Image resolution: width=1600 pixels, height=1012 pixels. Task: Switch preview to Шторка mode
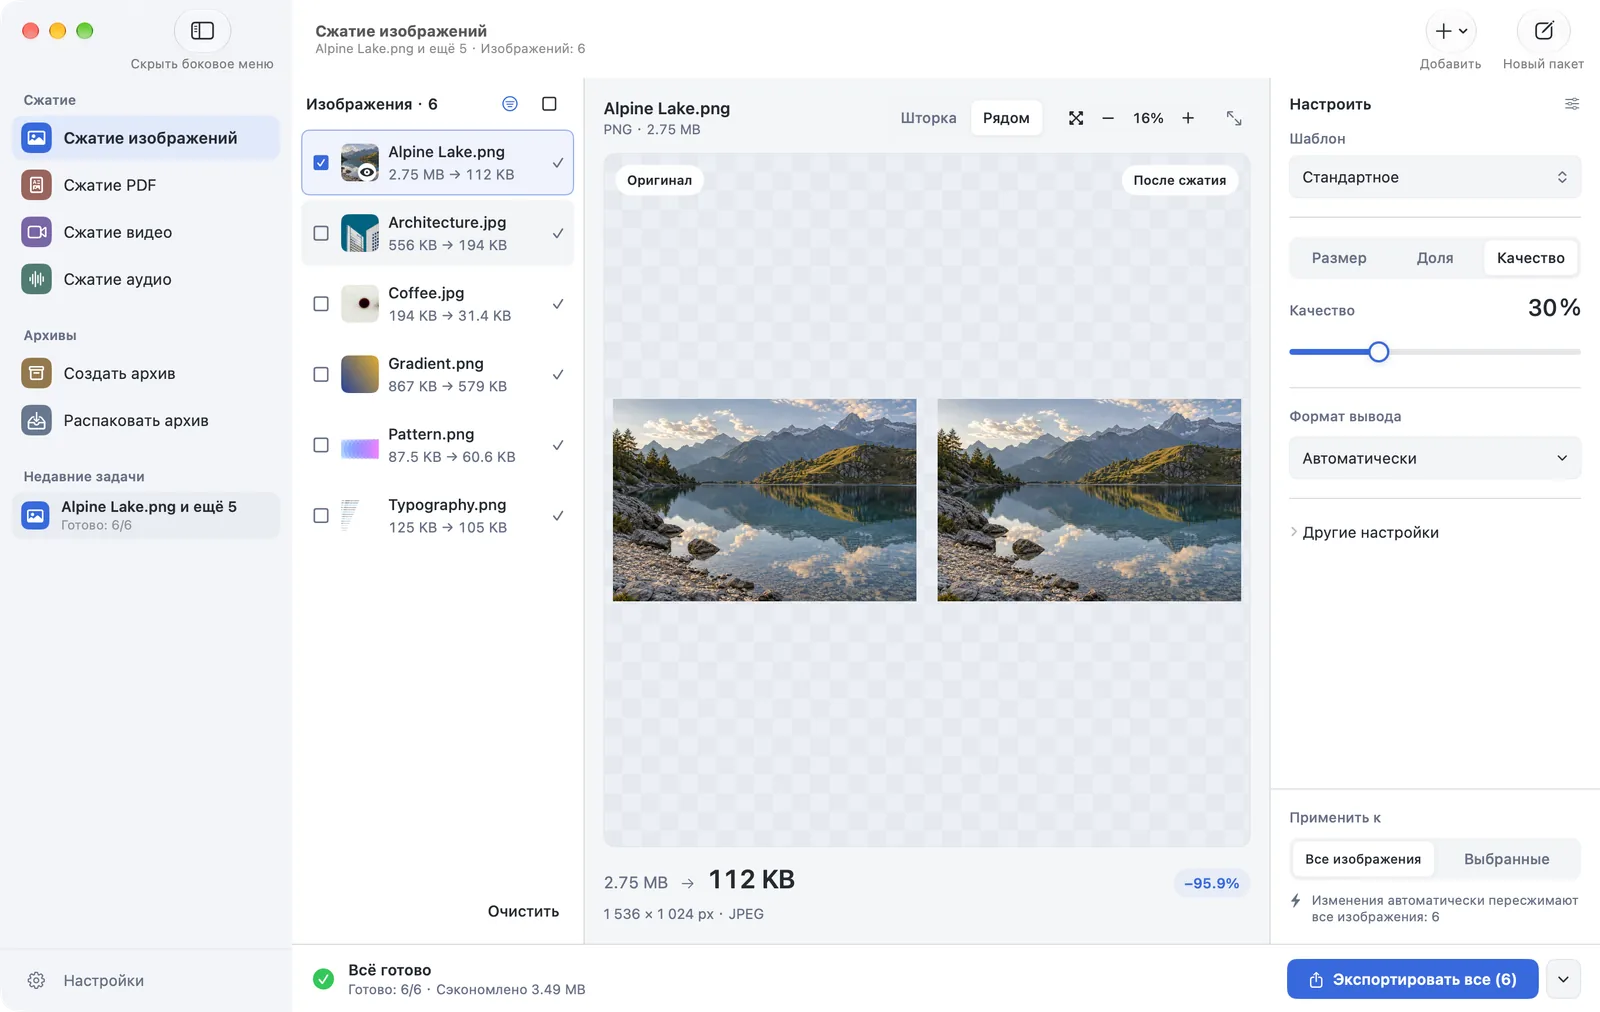coord(928,118)
